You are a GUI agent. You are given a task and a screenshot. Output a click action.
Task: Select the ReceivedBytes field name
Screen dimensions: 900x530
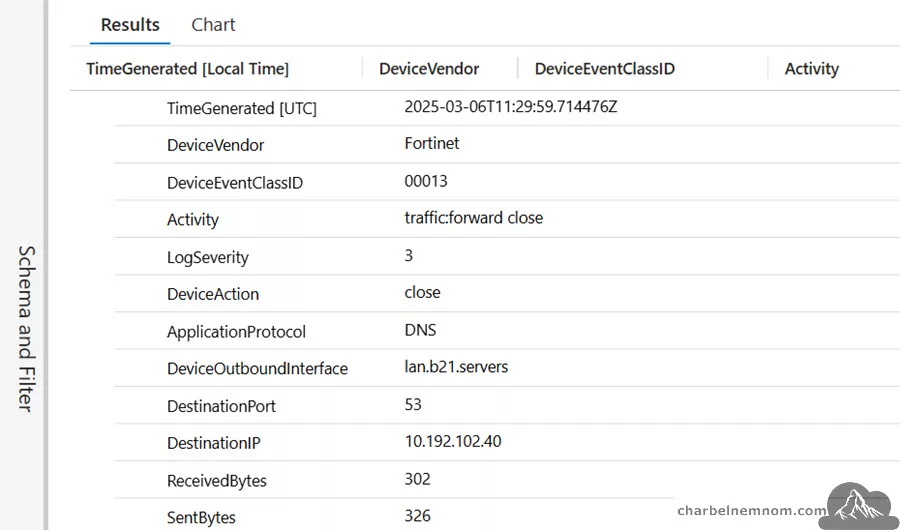click(217, 481)
